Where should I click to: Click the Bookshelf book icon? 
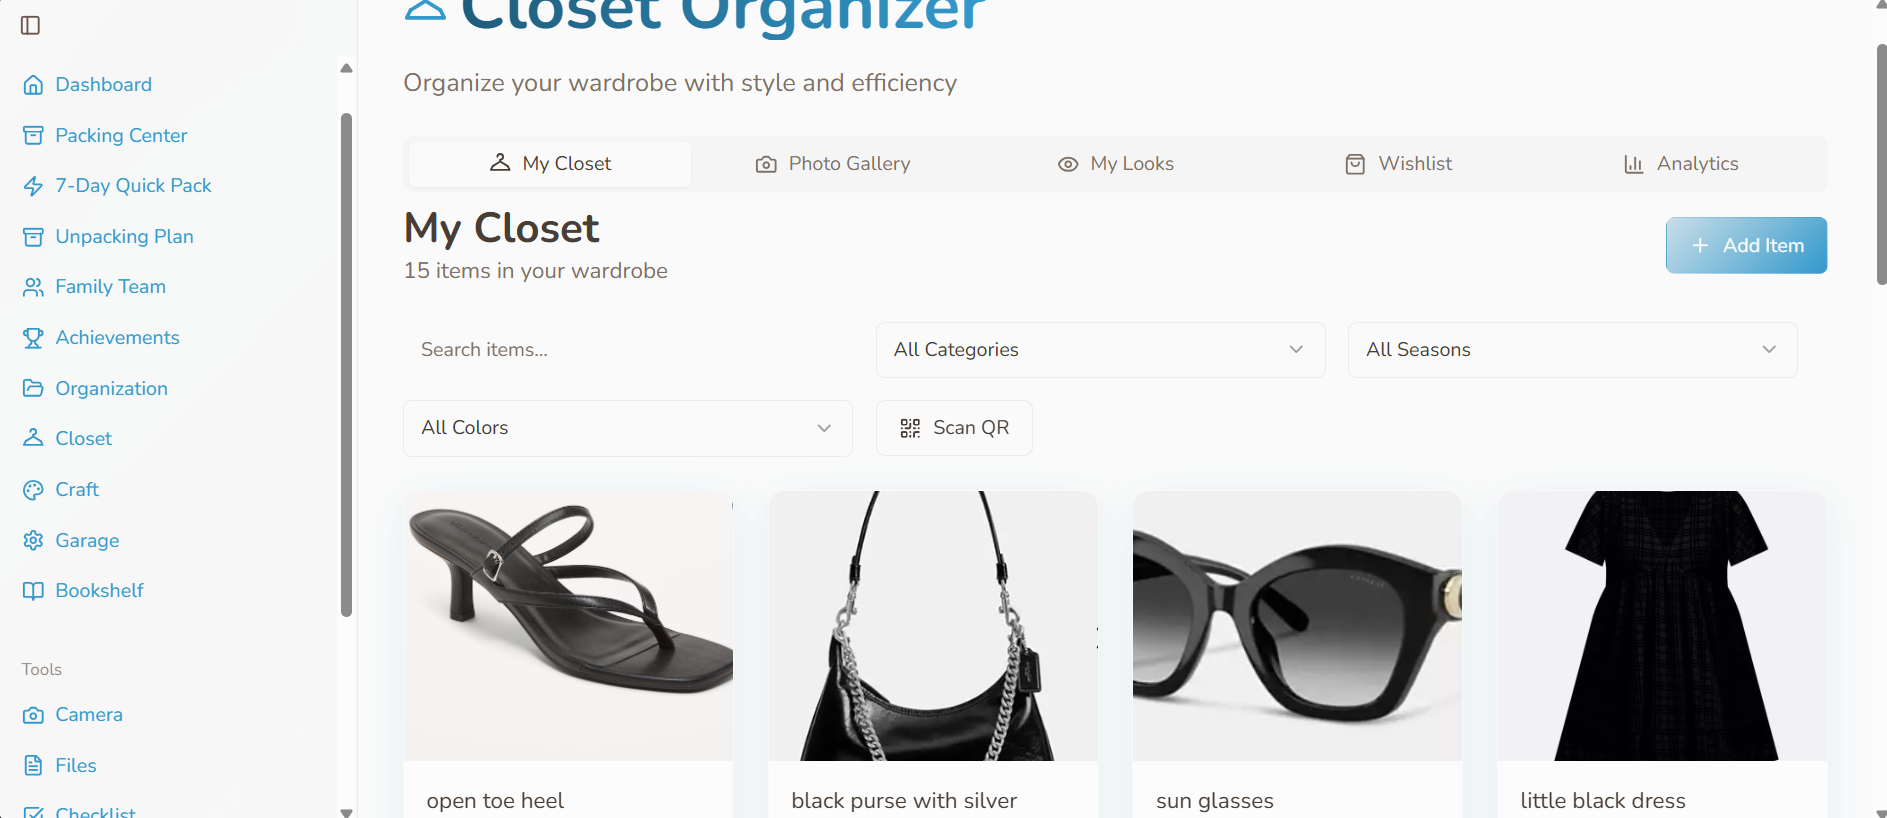point(33,591)
